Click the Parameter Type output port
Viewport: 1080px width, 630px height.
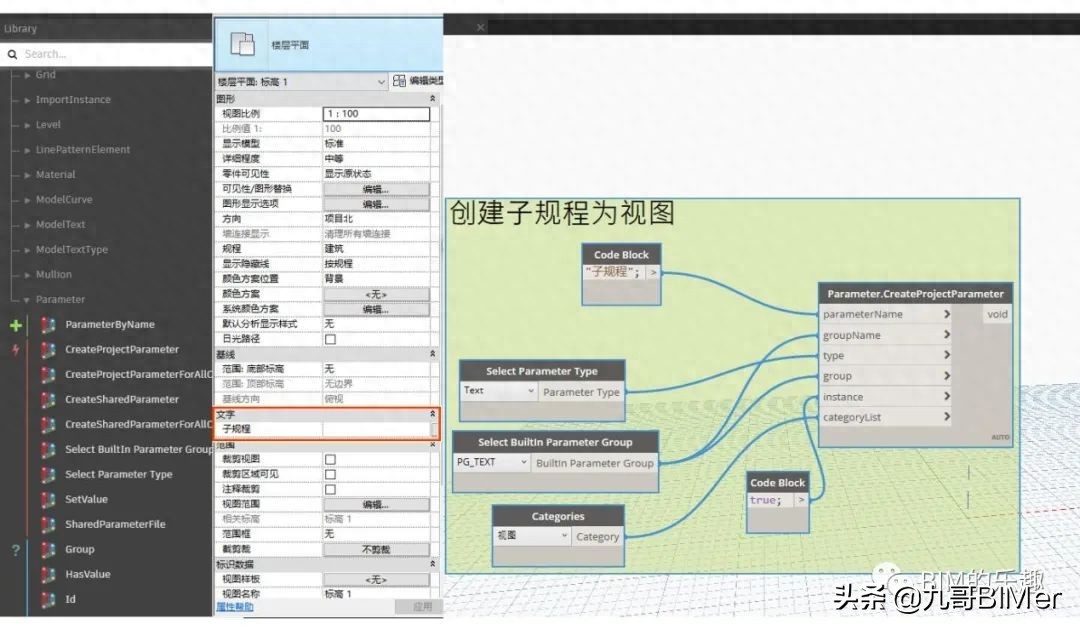pos(581,392)
